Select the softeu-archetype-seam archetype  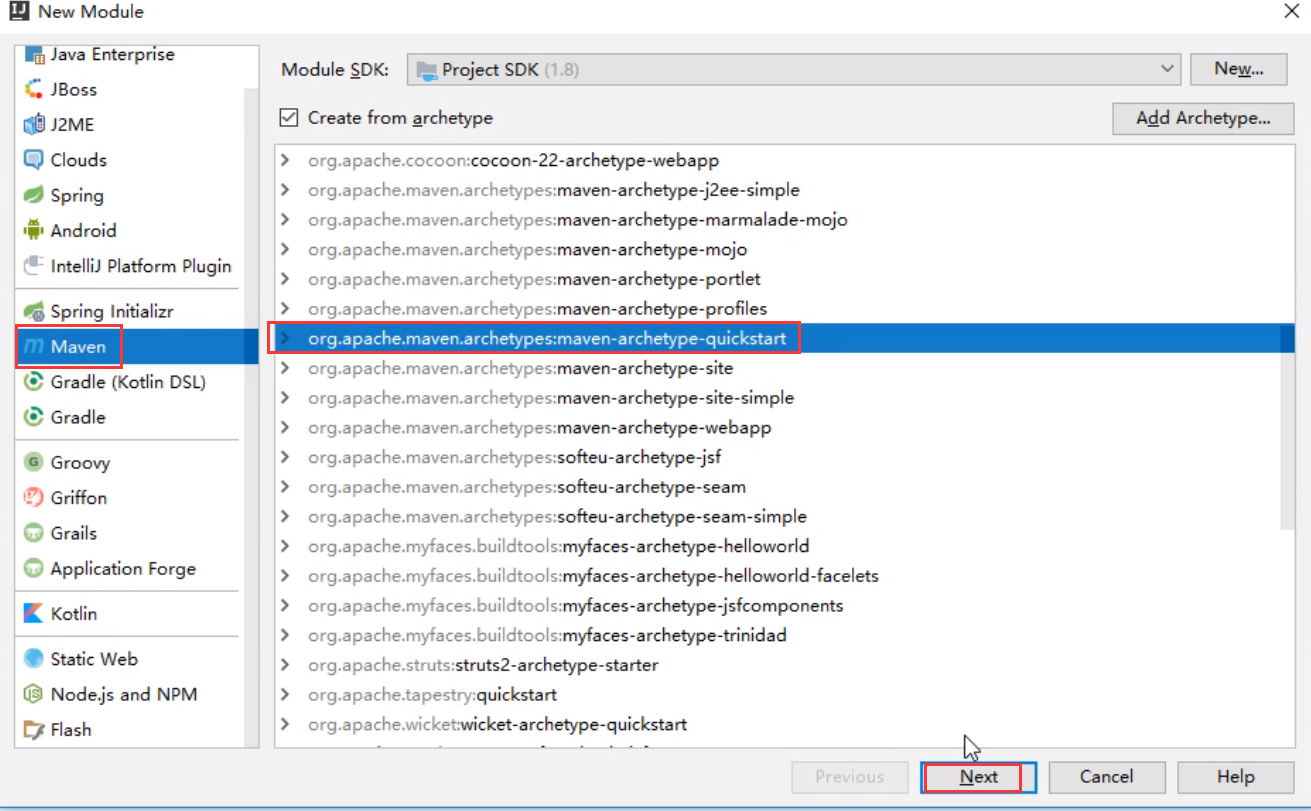coord(527,487)
